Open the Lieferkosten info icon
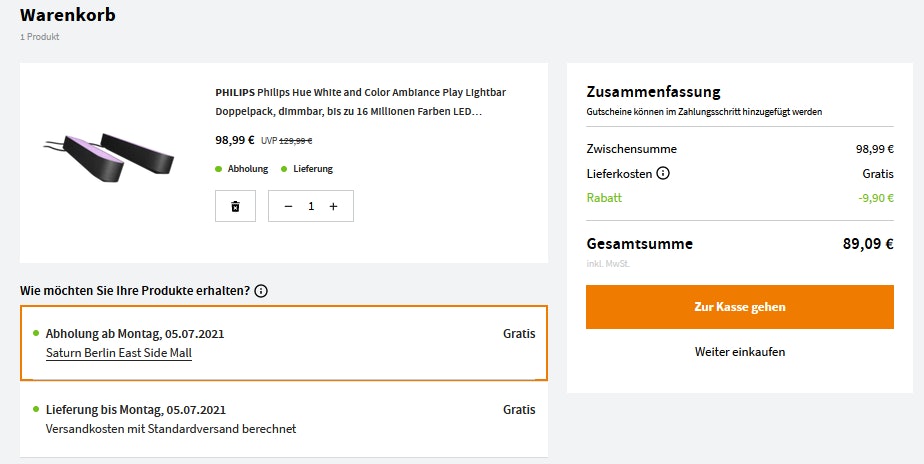The height and width of the screenshot is (464, 924). [663, 174]
